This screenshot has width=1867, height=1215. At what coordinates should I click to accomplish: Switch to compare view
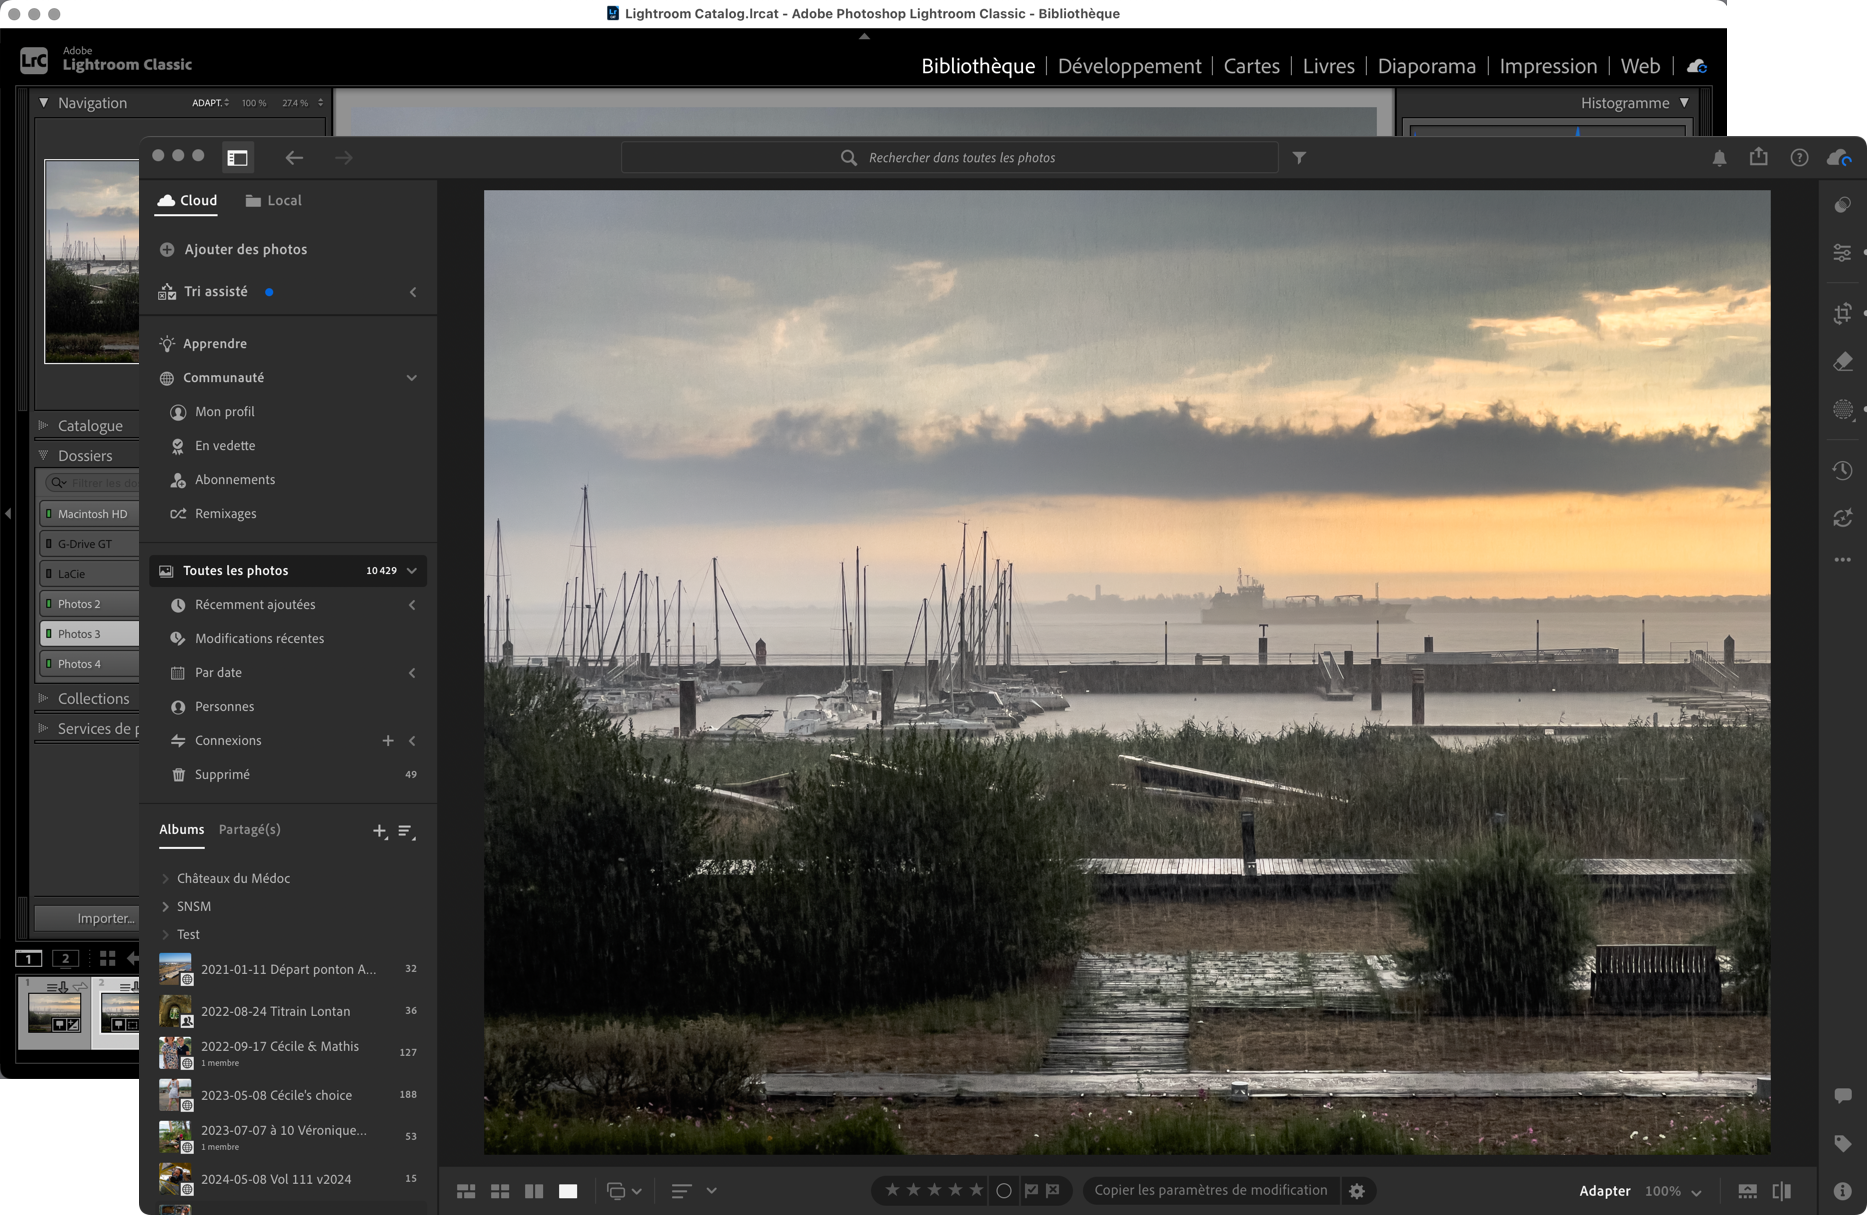[x=534, y=1191]
